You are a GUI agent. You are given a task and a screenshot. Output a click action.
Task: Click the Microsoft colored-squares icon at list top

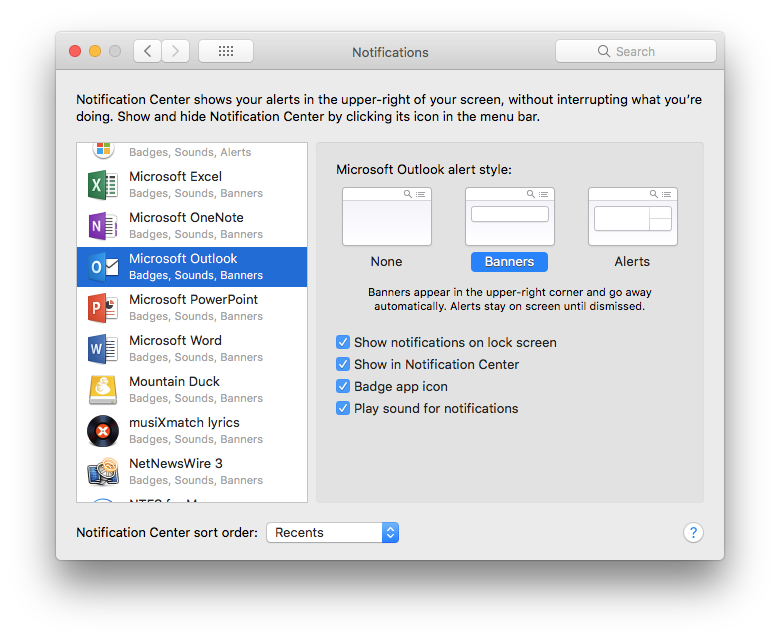click(103, 149)
